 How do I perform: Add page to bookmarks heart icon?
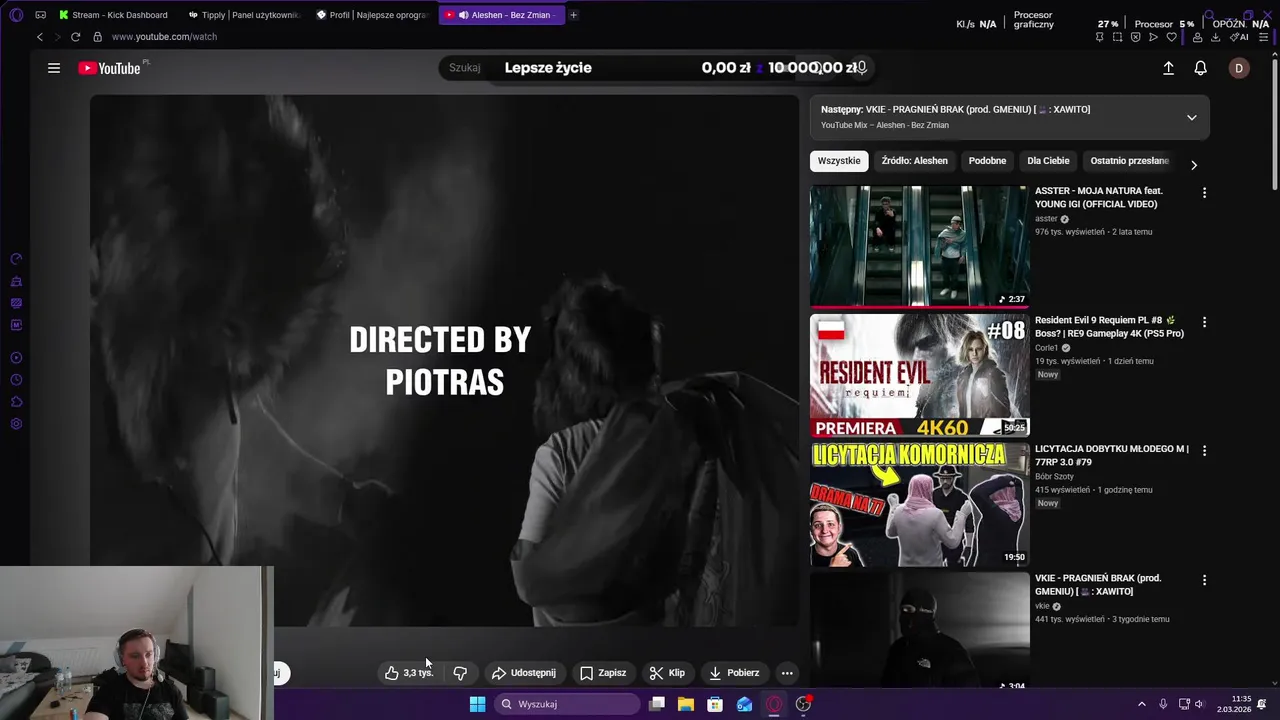(1171, 37)
